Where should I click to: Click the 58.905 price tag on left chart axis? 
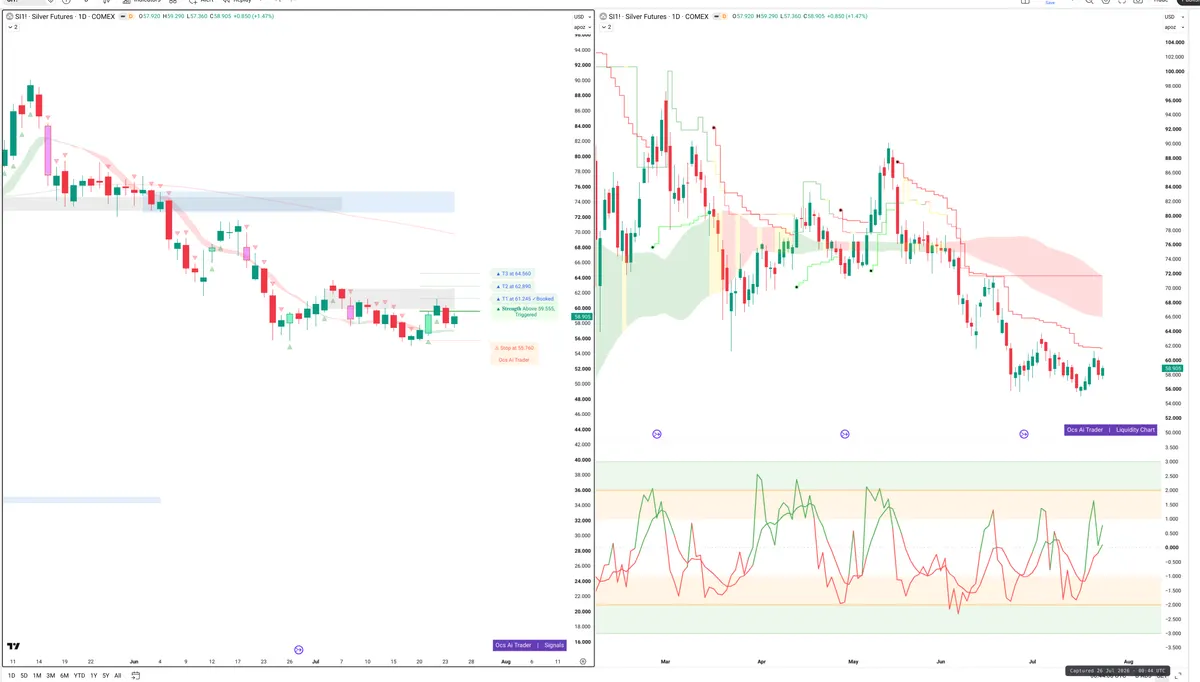point(580,317)
